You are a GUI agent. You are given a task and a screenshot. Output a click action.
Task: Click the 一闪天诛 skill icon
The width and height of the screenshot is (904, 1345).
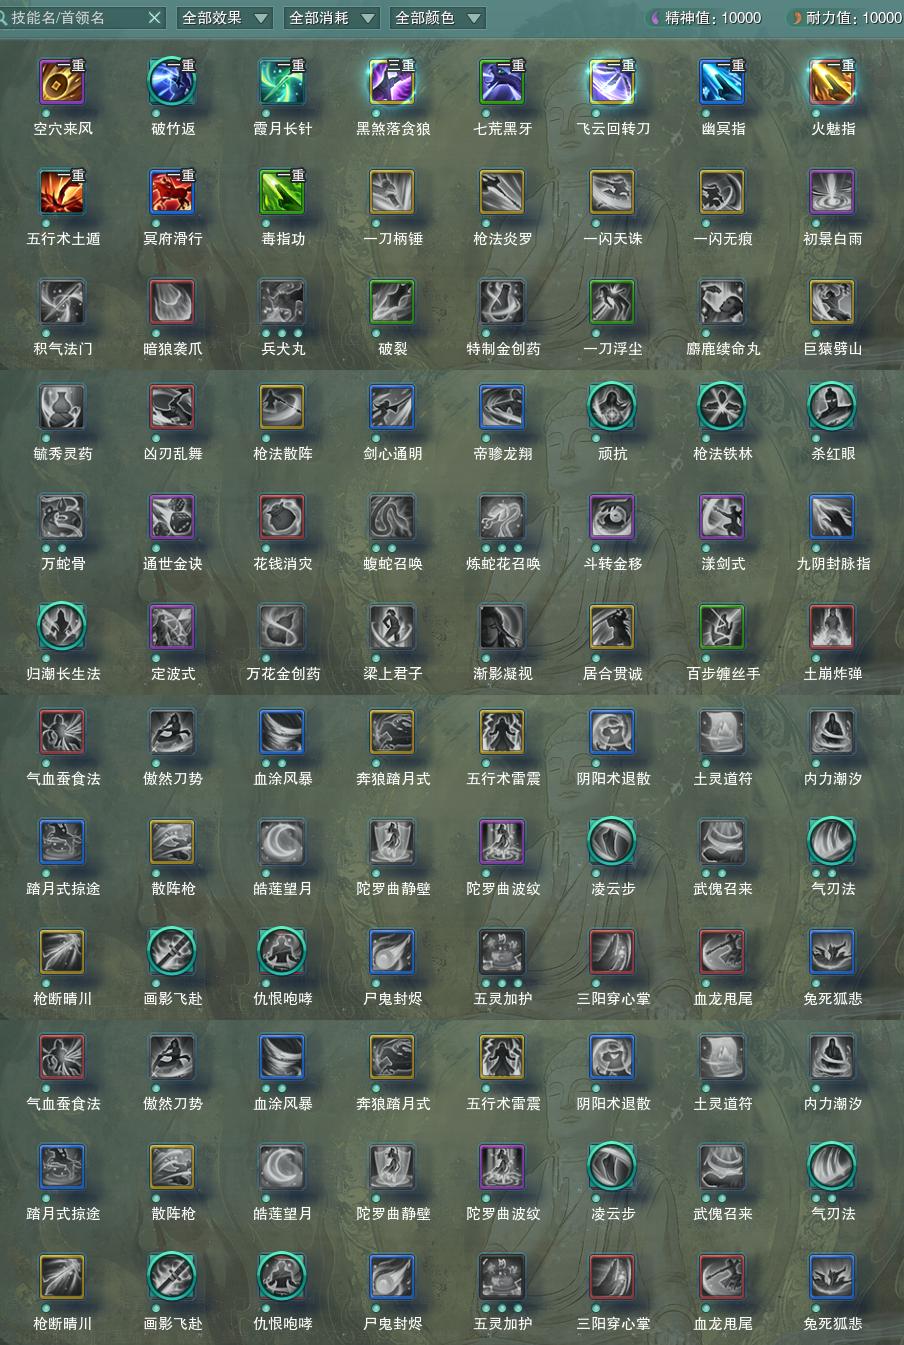pos(613,192)
